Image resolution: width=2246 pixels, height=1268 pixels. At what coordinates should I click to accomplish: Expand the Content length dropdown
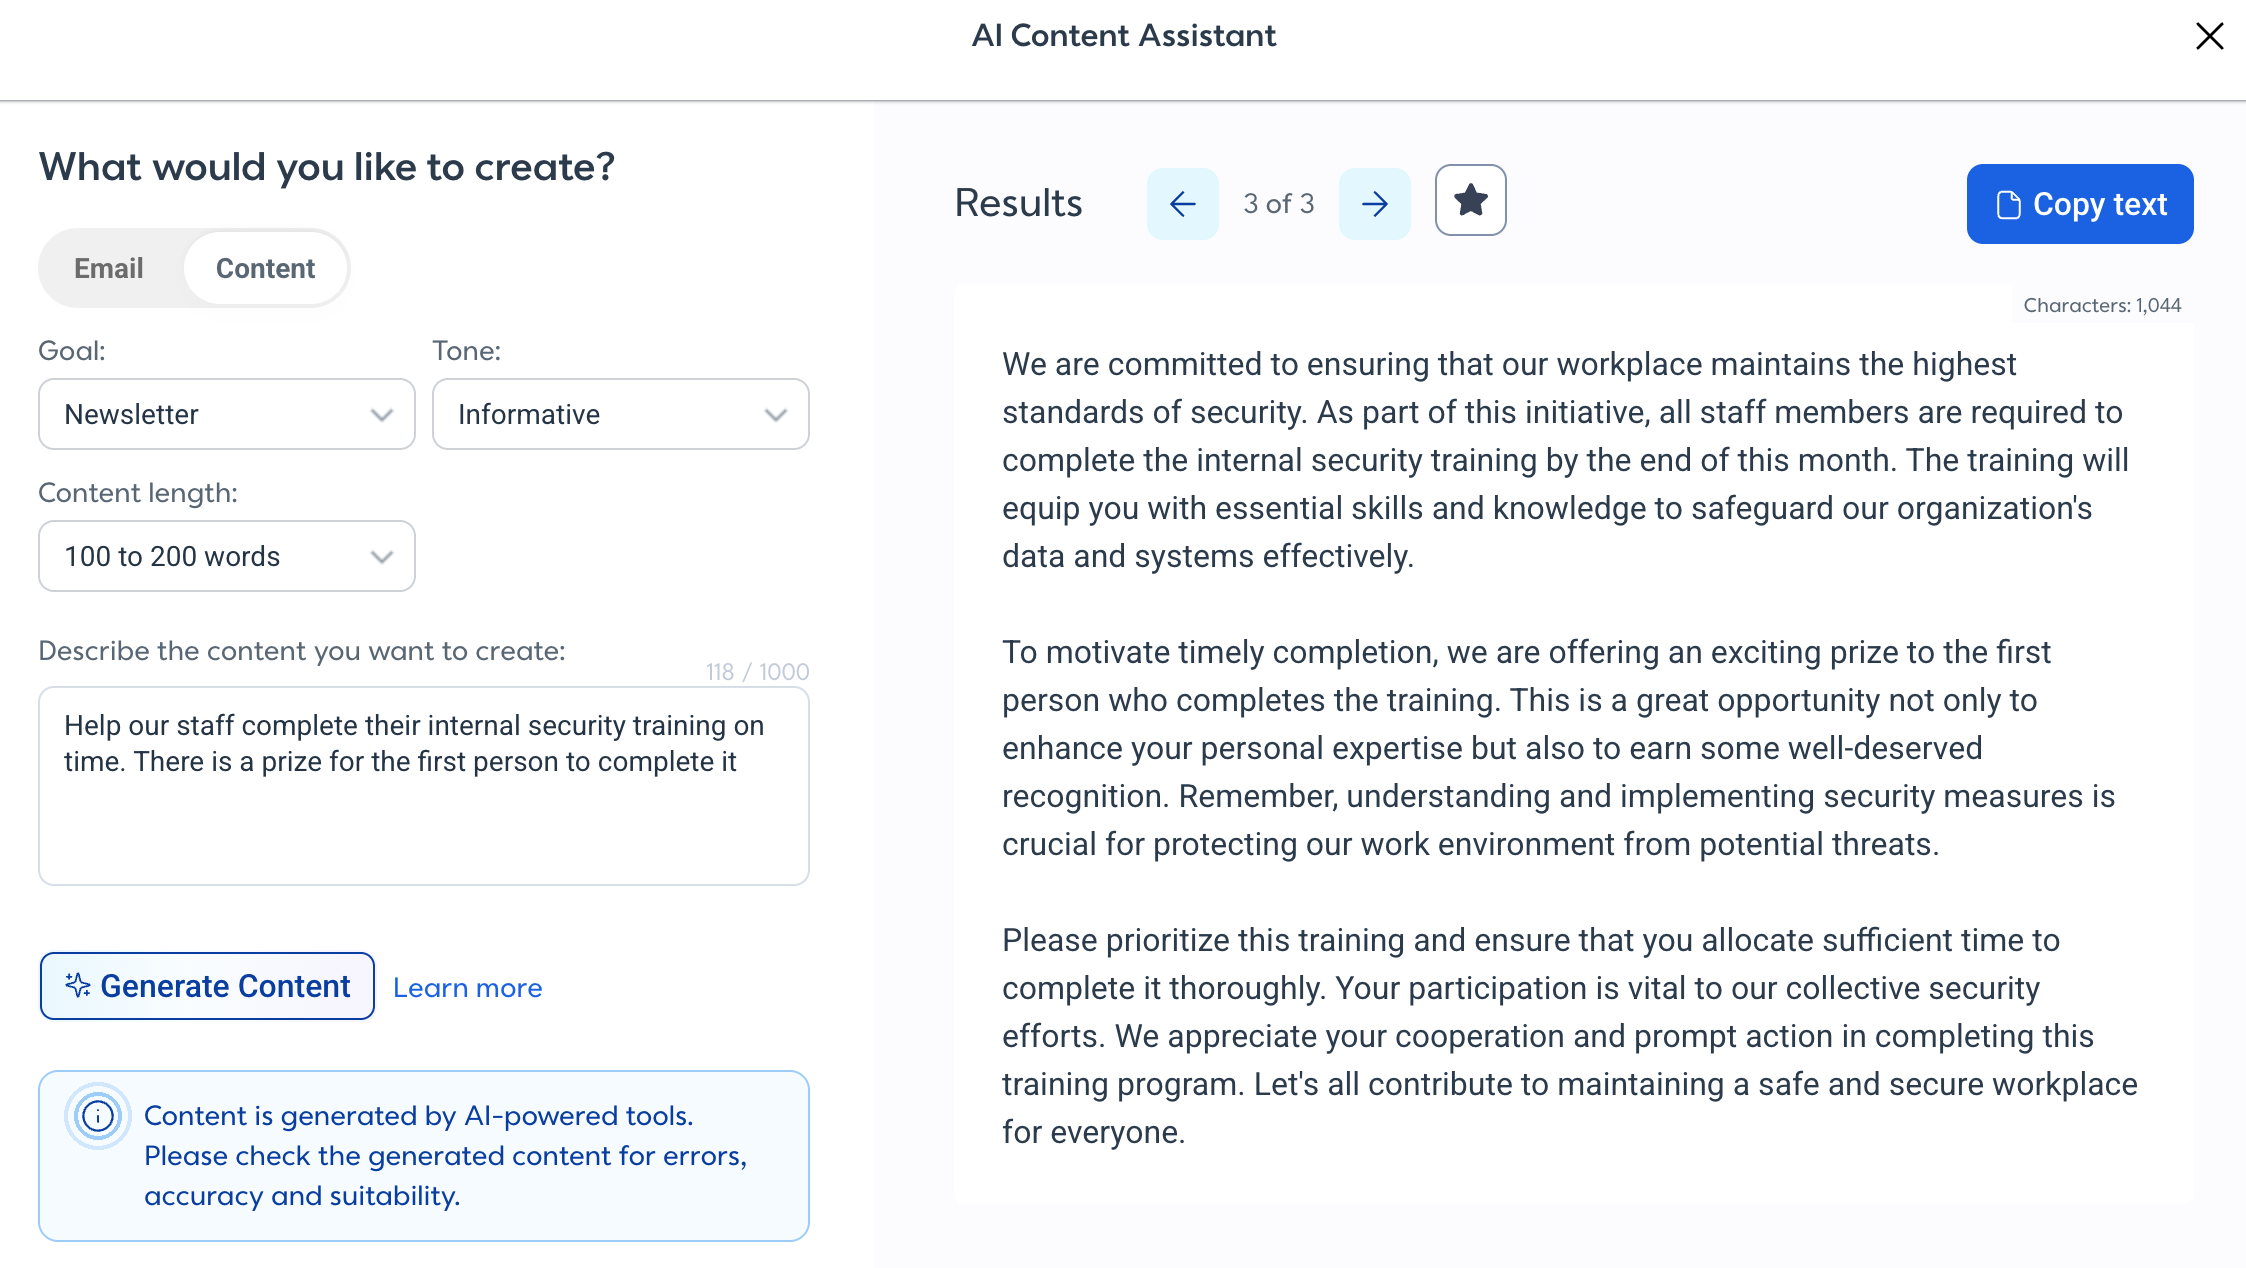coord(227,556)
